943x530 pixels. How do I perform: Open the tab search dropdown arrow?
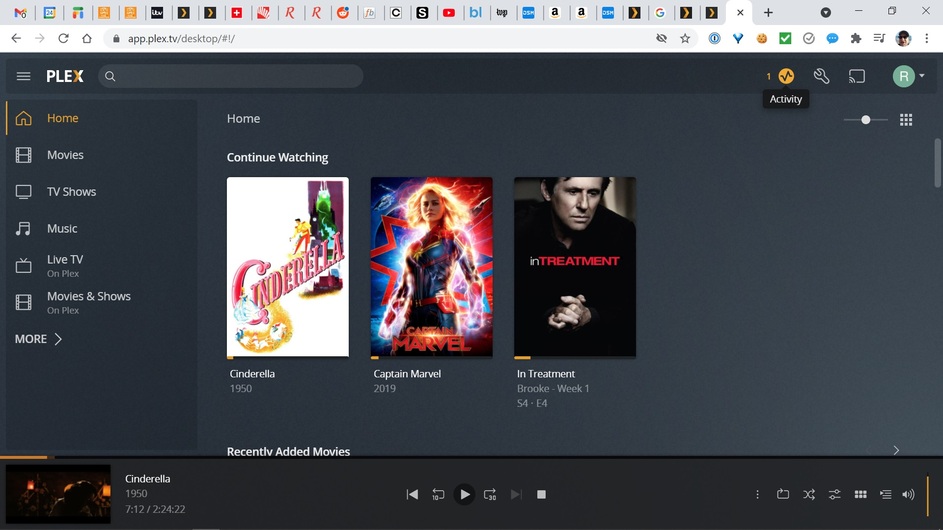[826, 13]
